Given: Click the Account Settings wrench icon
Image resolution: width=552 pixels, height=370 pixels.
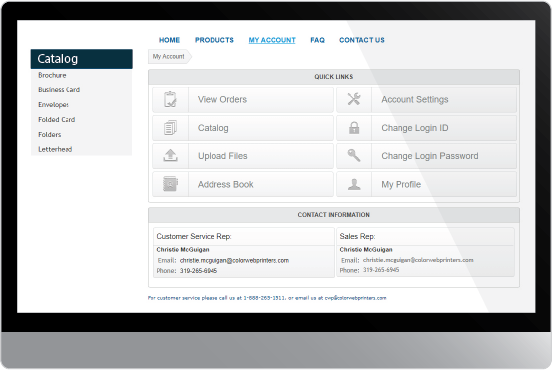Looking at the screenshot, I should coord(354,99).
